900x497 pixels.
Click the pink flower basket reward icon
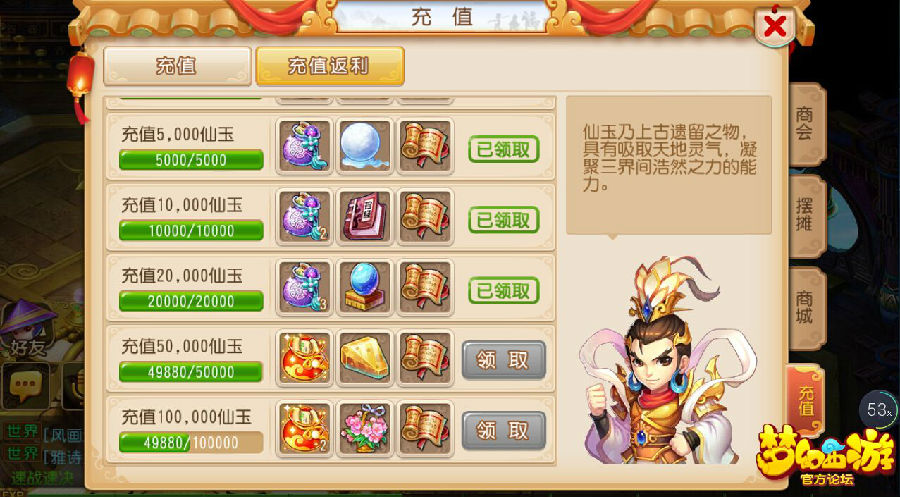click(365, 429)
